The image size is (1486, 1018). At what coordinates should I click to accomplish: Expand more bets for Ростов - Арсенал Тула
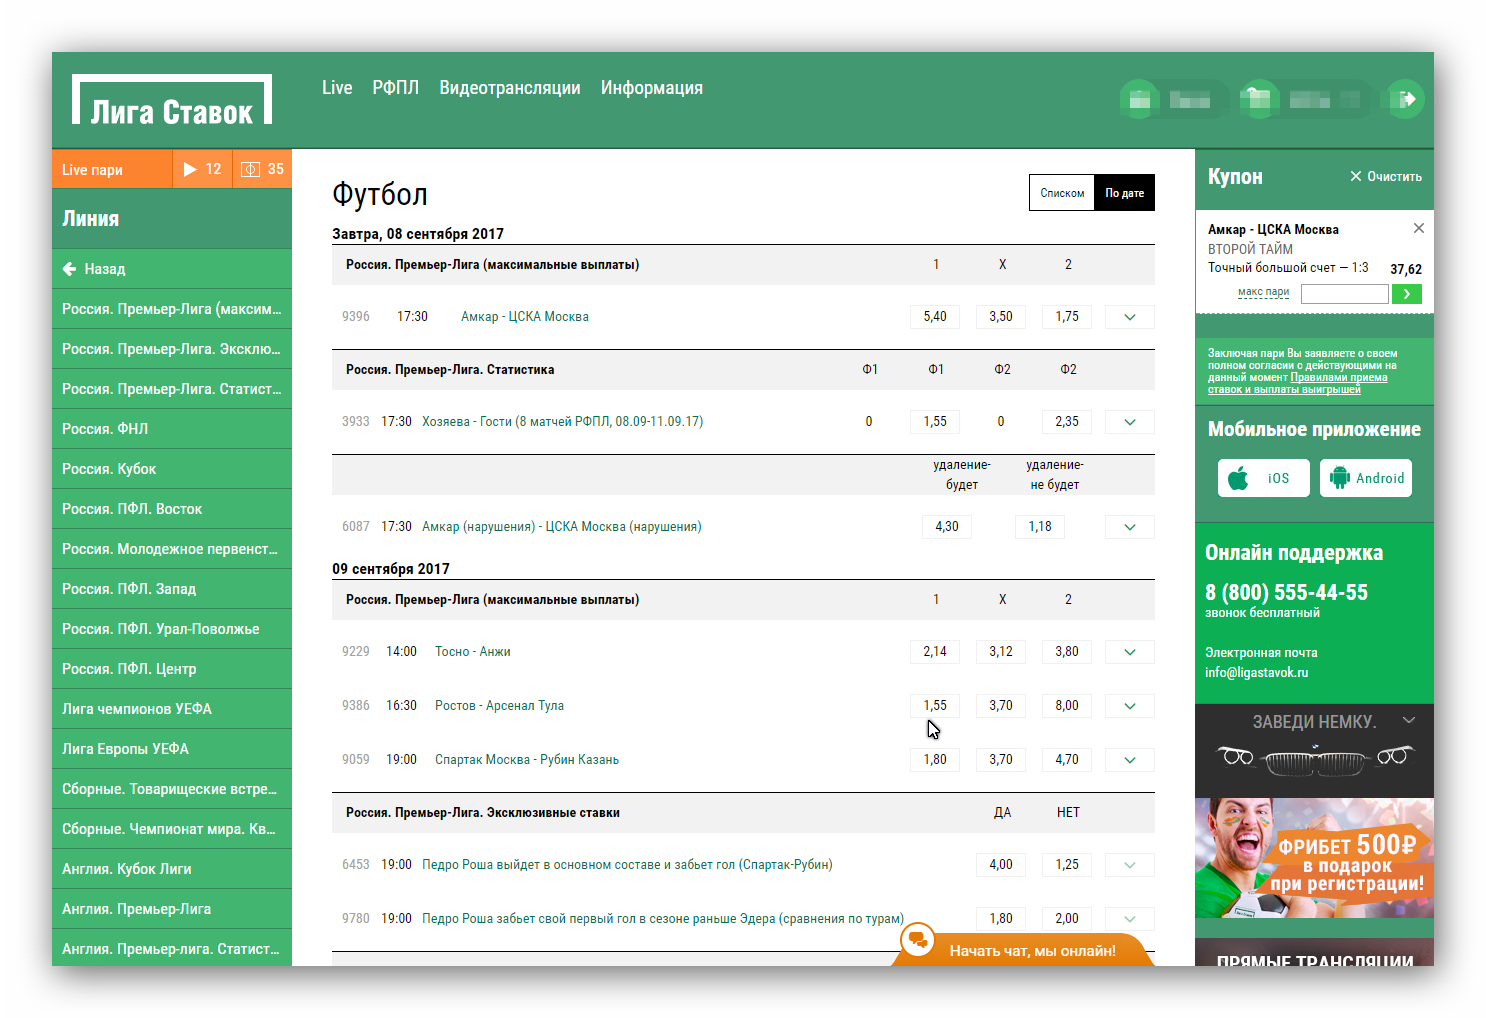(x=1130, y=706)
